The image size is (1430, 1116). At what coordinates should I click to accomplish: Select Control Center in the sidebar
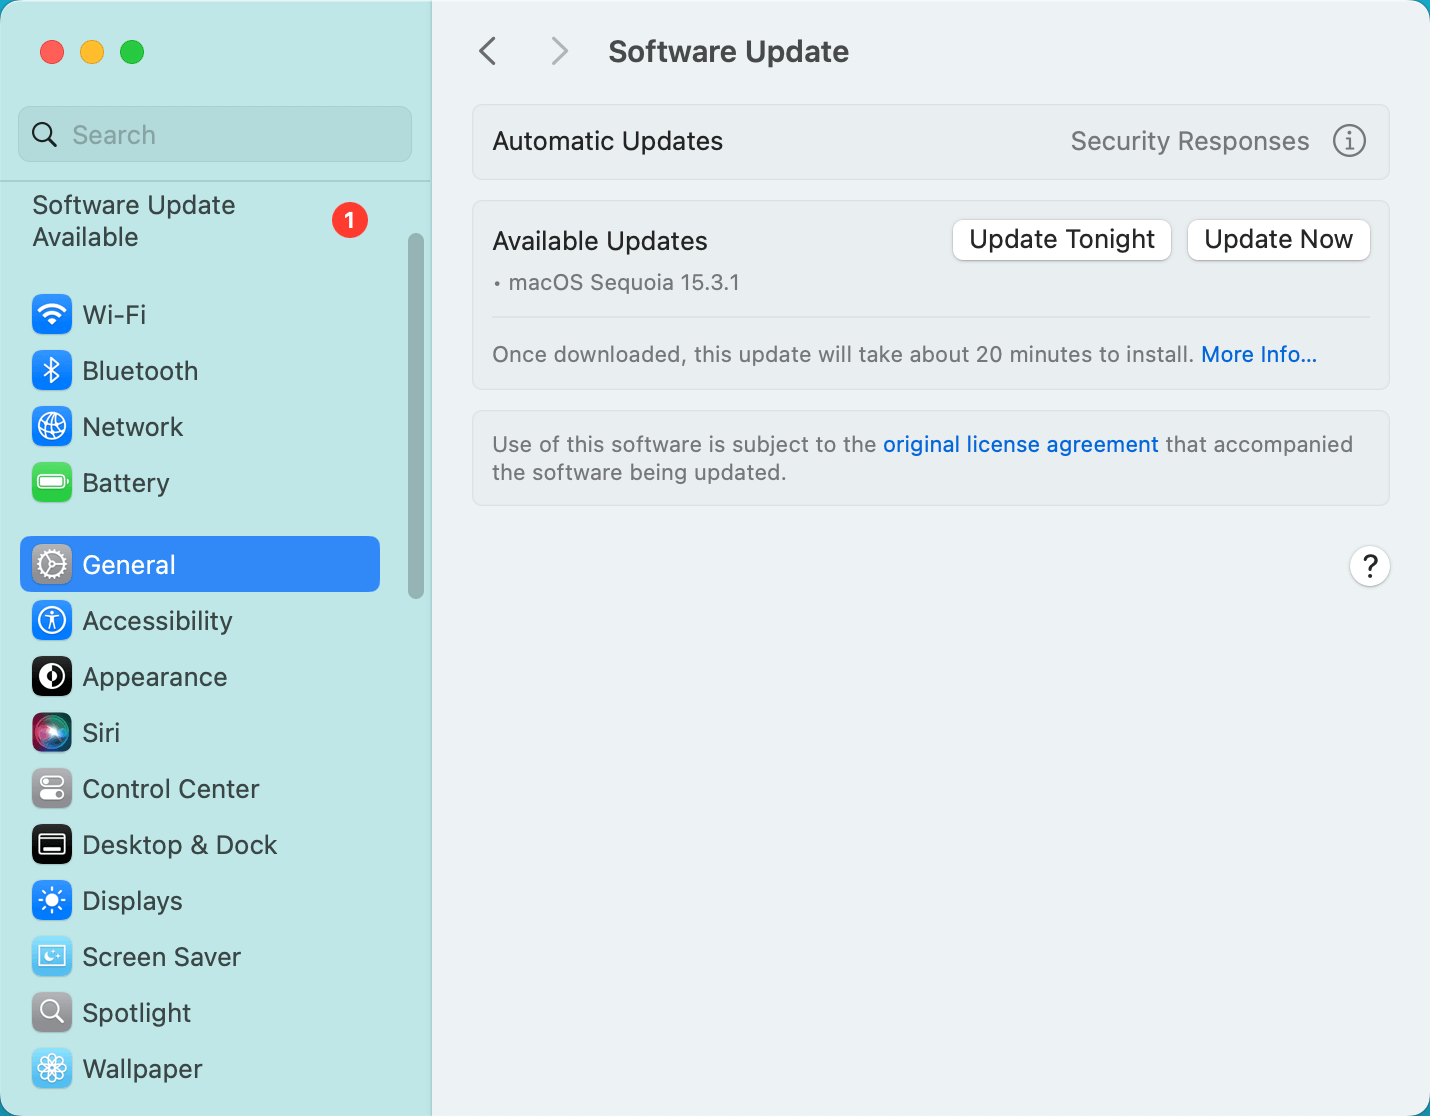click(x=170, y=788)
